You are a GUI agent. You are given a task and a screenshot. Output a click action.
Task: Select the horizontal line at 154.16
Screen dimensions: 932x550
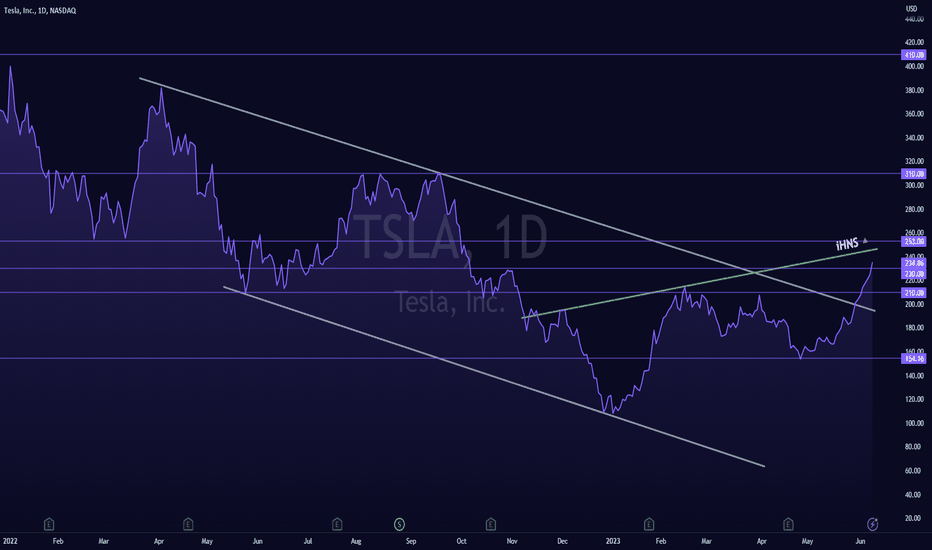click(451, 359)
